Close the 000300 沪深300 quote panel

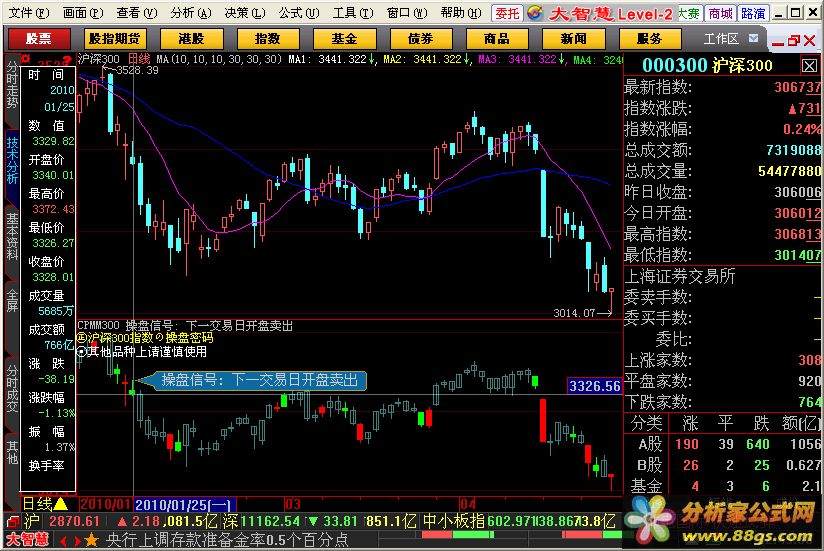[809, 66]
